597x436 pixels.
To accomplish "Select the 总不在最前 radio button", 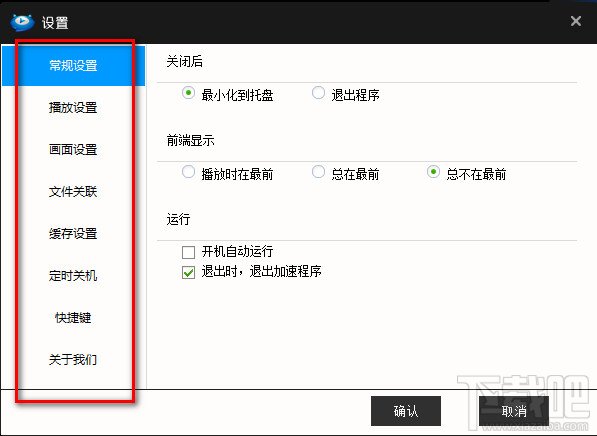I will pos(433,172).
